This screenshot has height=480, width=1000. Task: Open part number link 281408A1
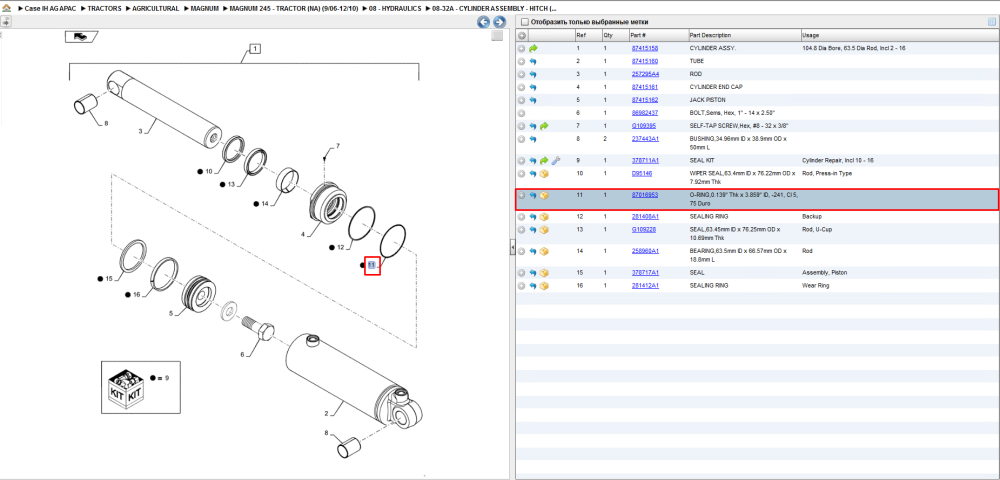[645, 217]
